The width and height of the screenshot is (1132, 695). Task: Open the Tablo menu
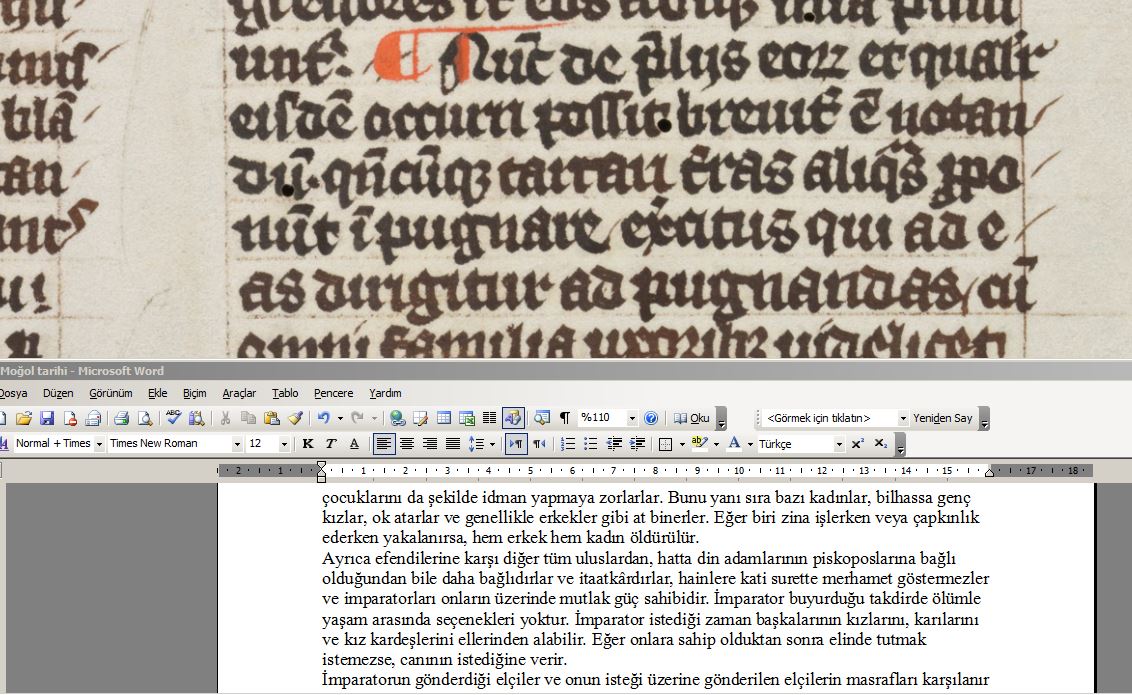click(285, 393)
